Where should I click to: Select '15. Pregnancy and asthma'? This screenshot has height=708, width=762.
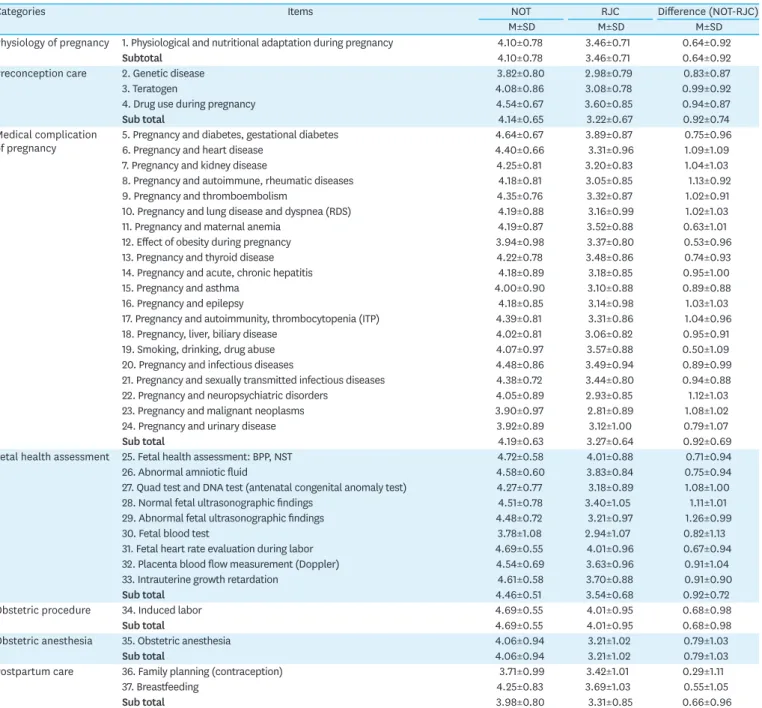pyautogui.click(x=180, y=288)
